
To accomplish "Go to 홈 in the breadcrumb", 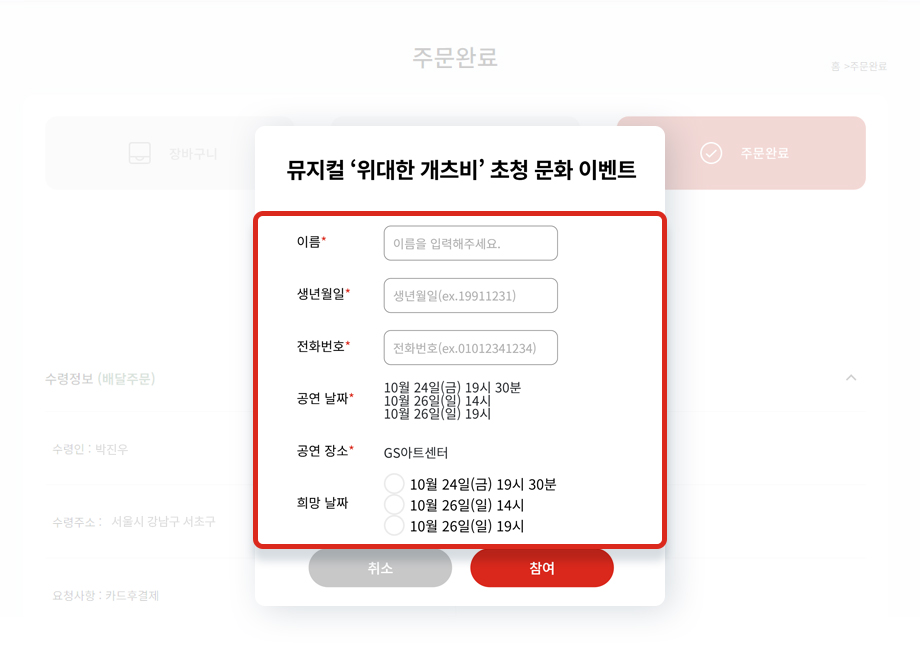I will pos(836,66).
